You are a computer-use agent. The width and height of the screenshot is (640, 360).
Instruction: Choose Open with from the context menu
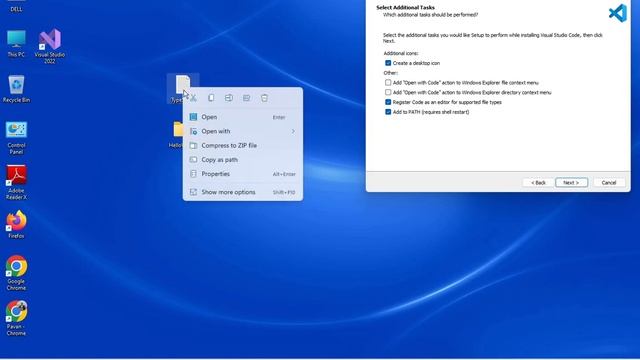point(243,131)
